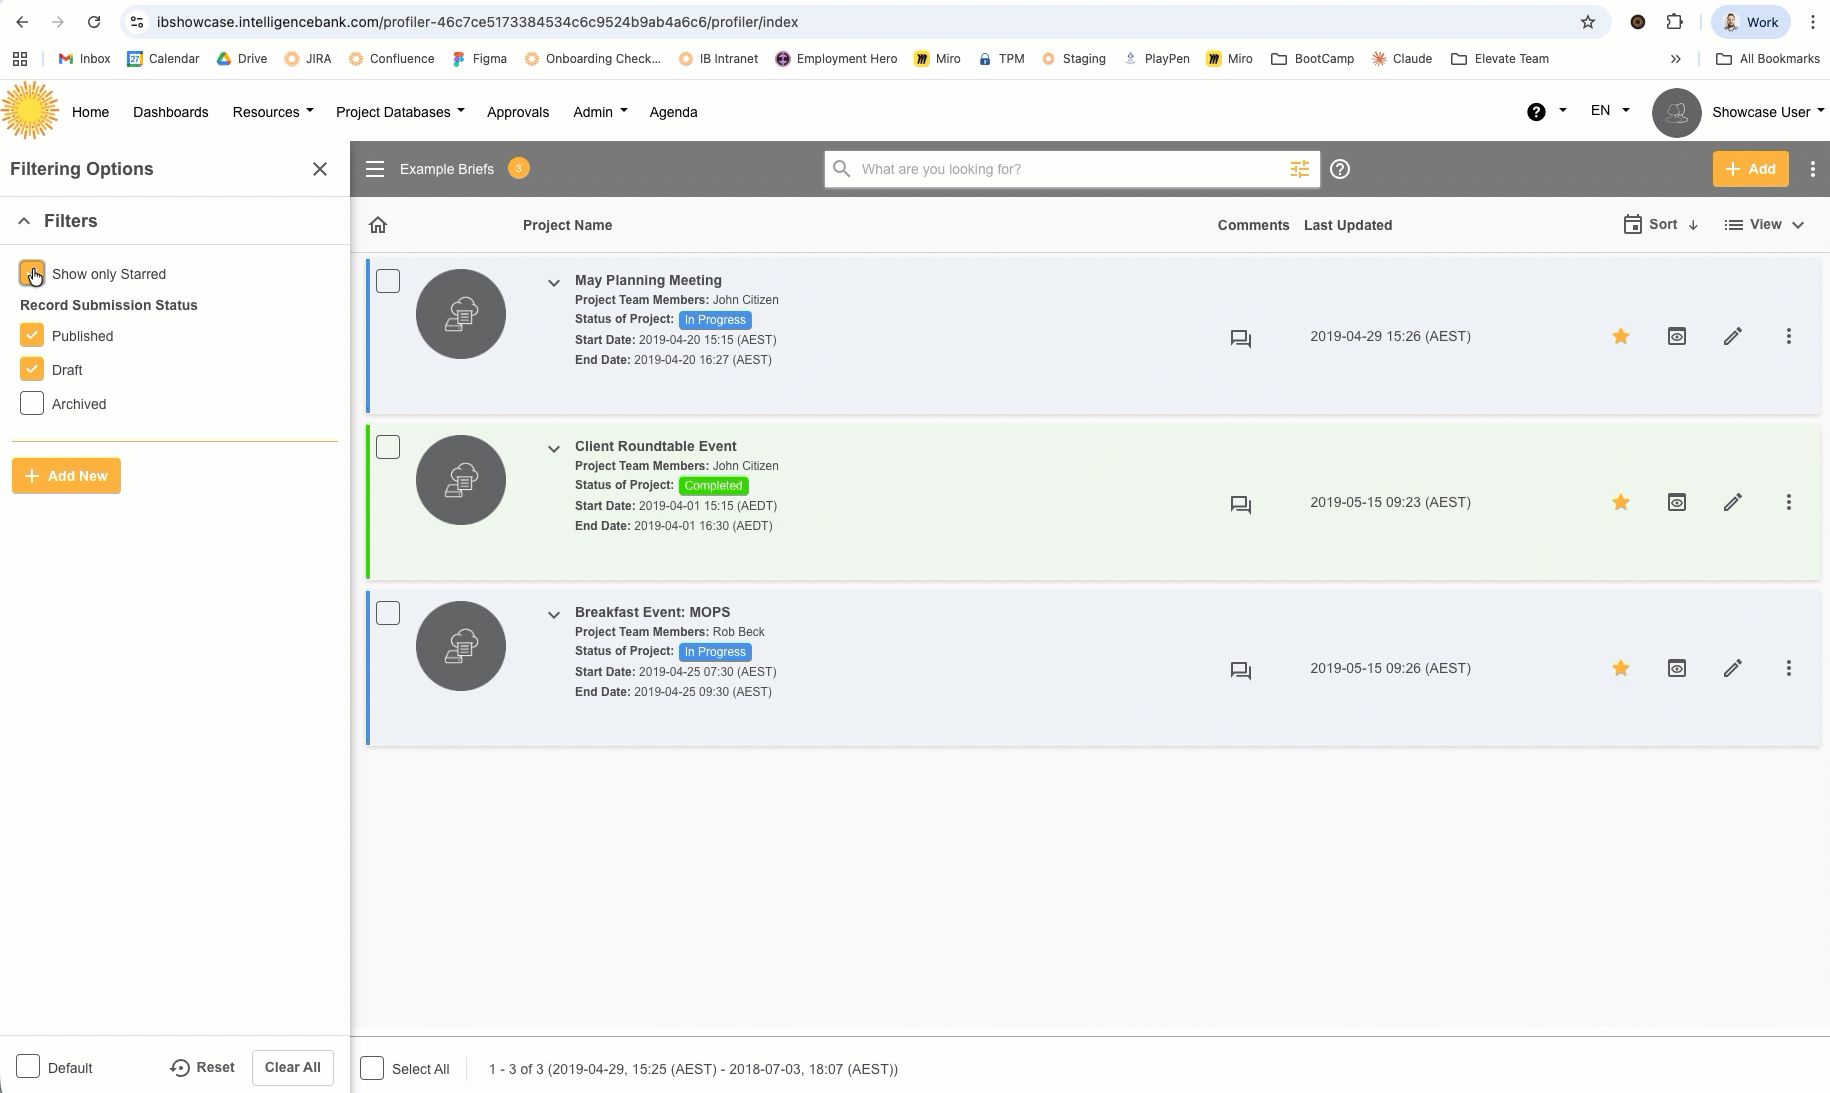
Task: Collapse the Filters section
Action: coord(24,221)
